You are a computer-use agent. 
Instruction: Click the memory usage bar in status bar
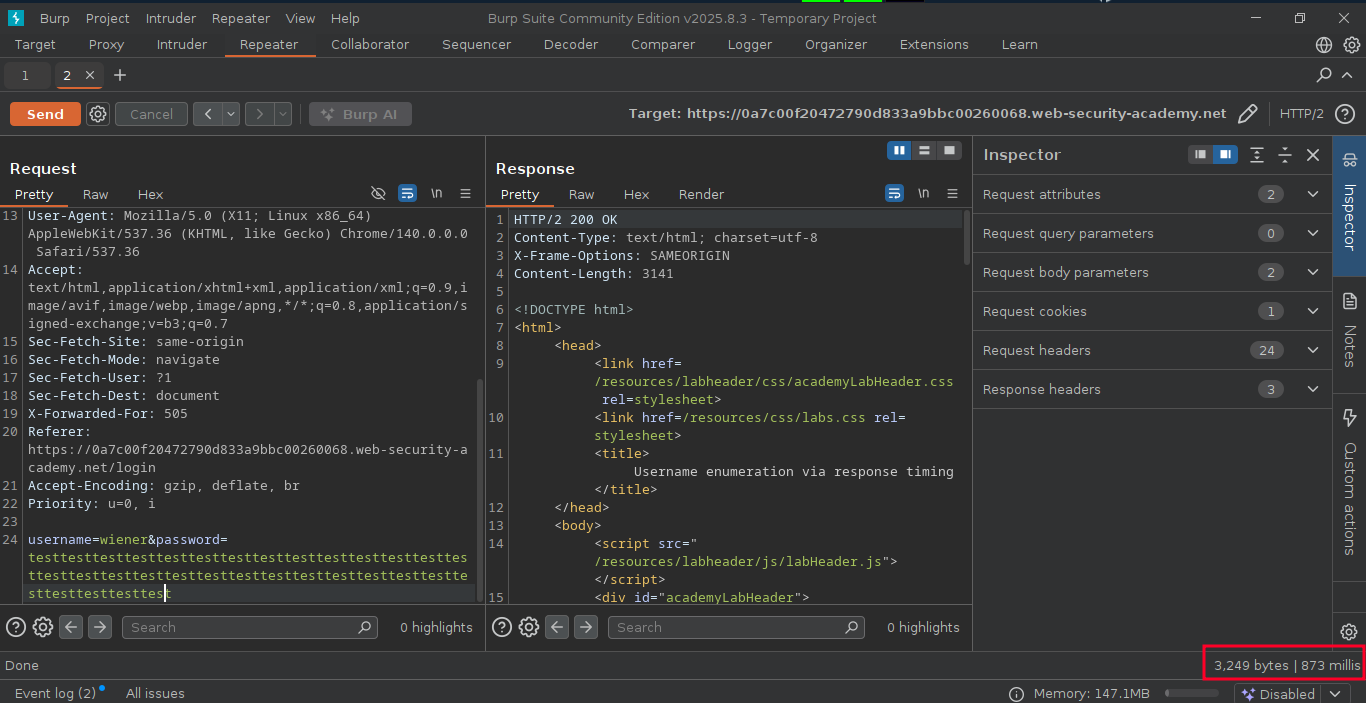coord(1190,693)
